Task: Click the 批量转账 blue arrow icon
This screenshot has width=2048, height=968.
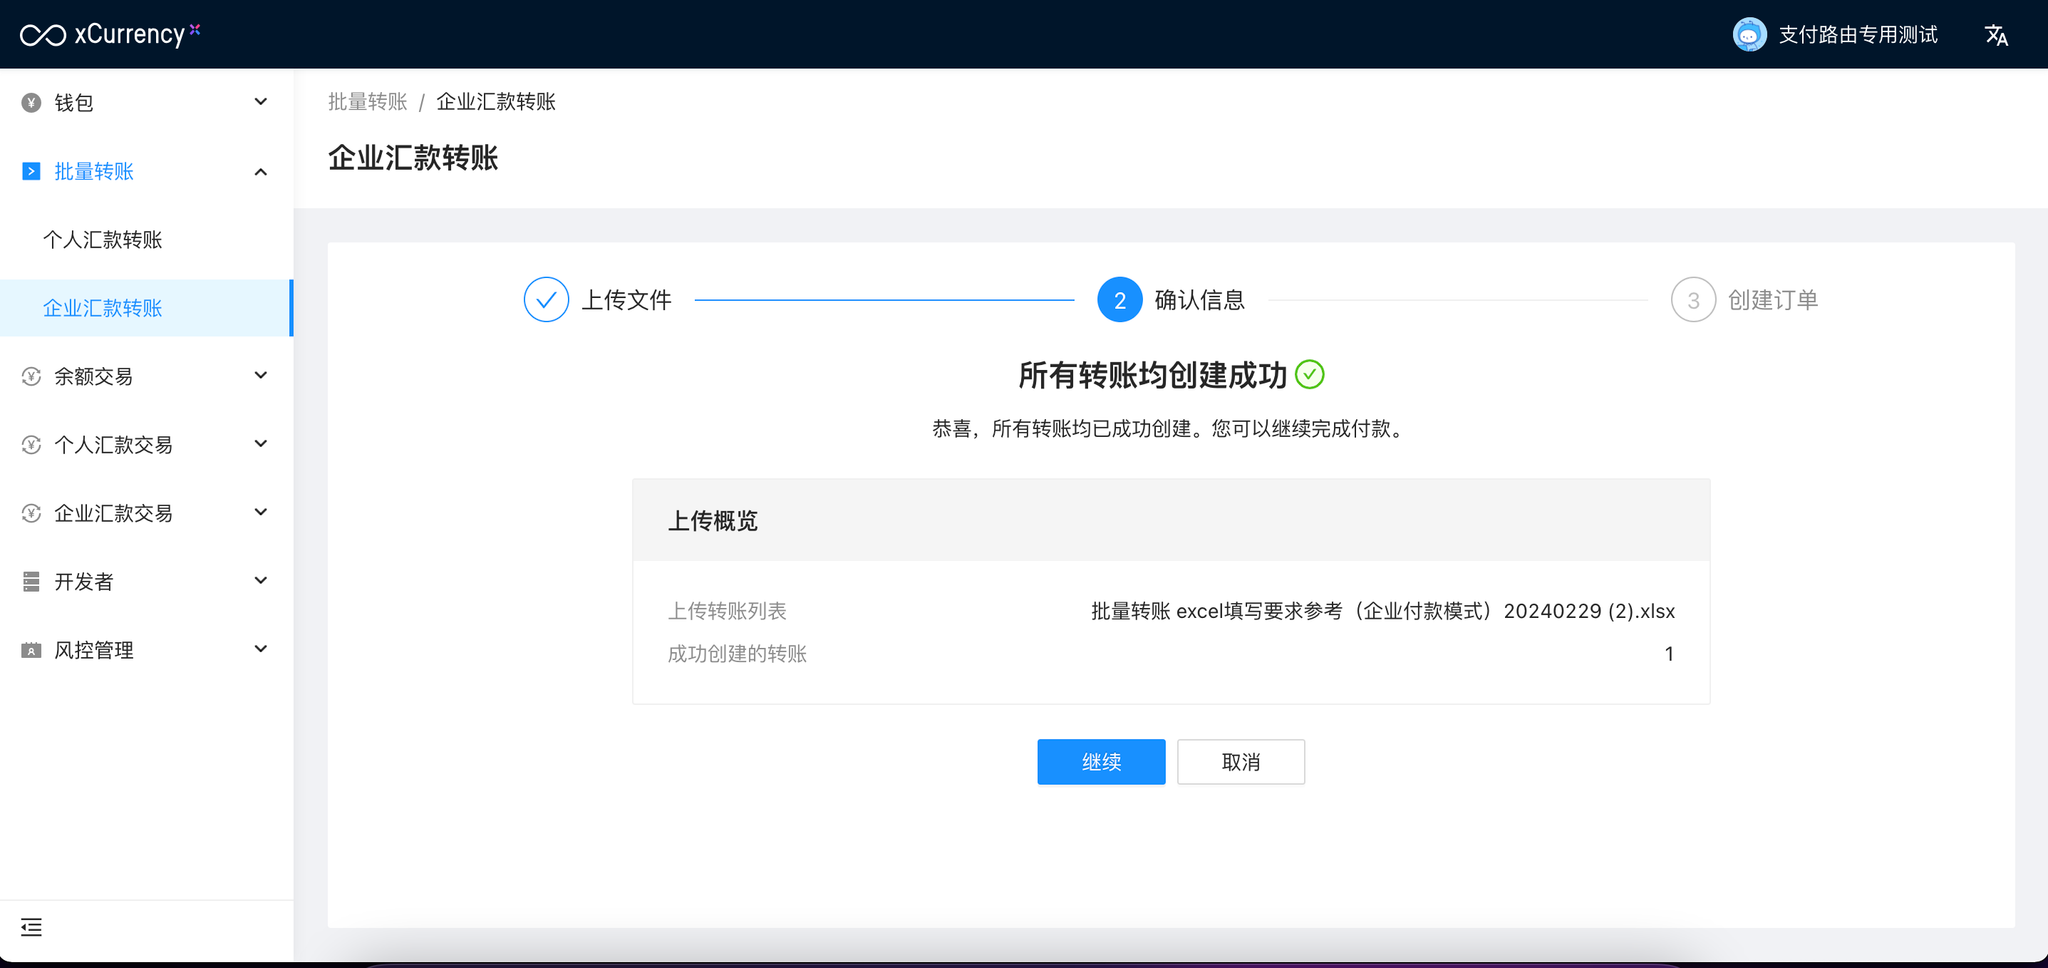Action: coord(31,171)
